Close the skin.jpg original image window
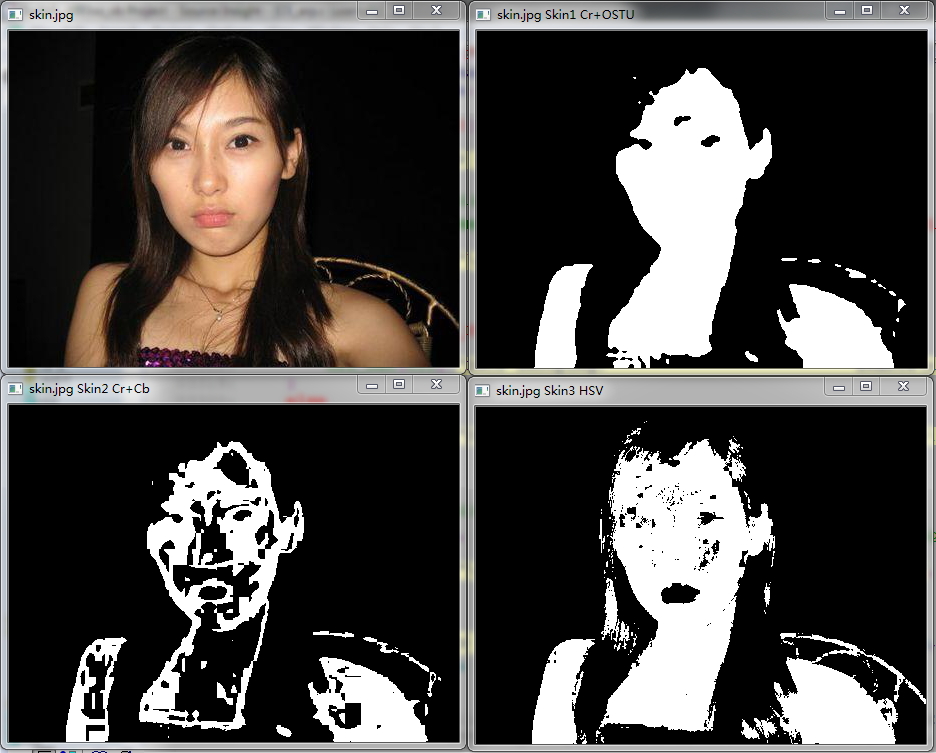Viewport: 936px width, 753px height. (436, 11)
